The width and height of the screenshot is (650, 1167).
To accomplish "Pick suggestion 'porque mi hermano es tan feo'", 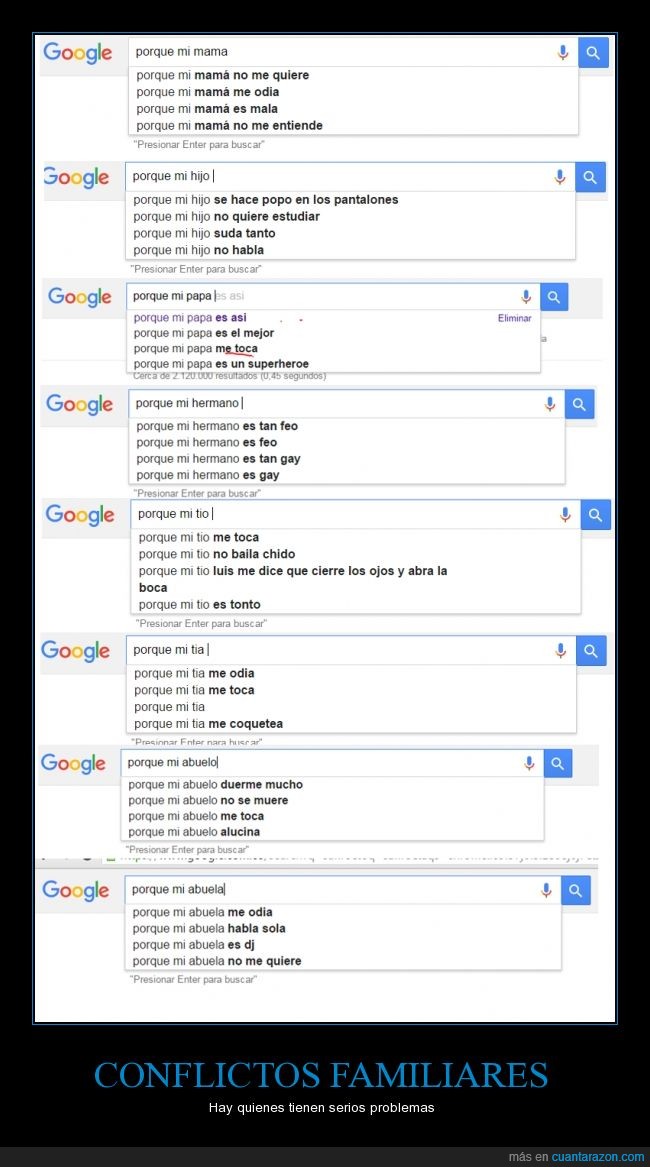I will click(217, 426).
